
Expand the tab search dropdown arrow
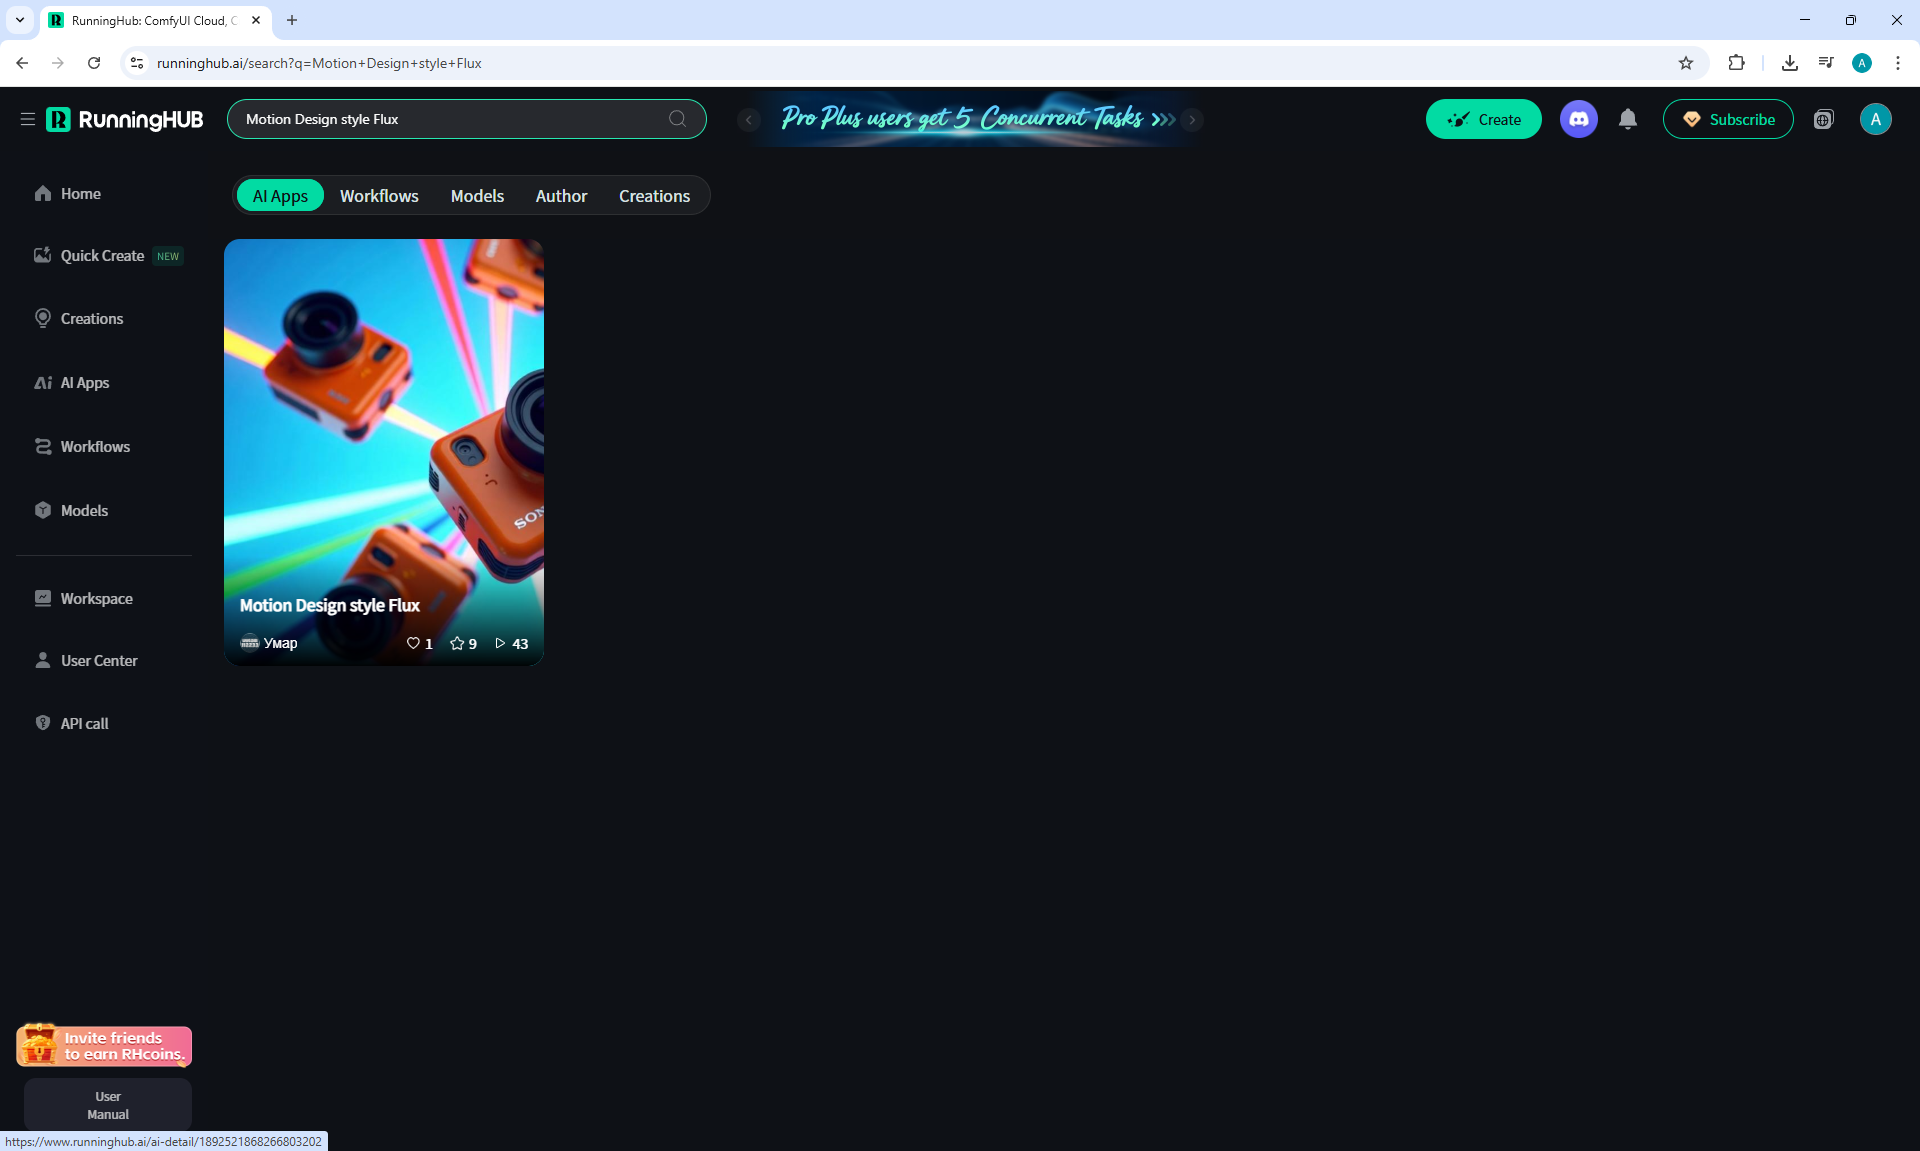coord(20,20)
